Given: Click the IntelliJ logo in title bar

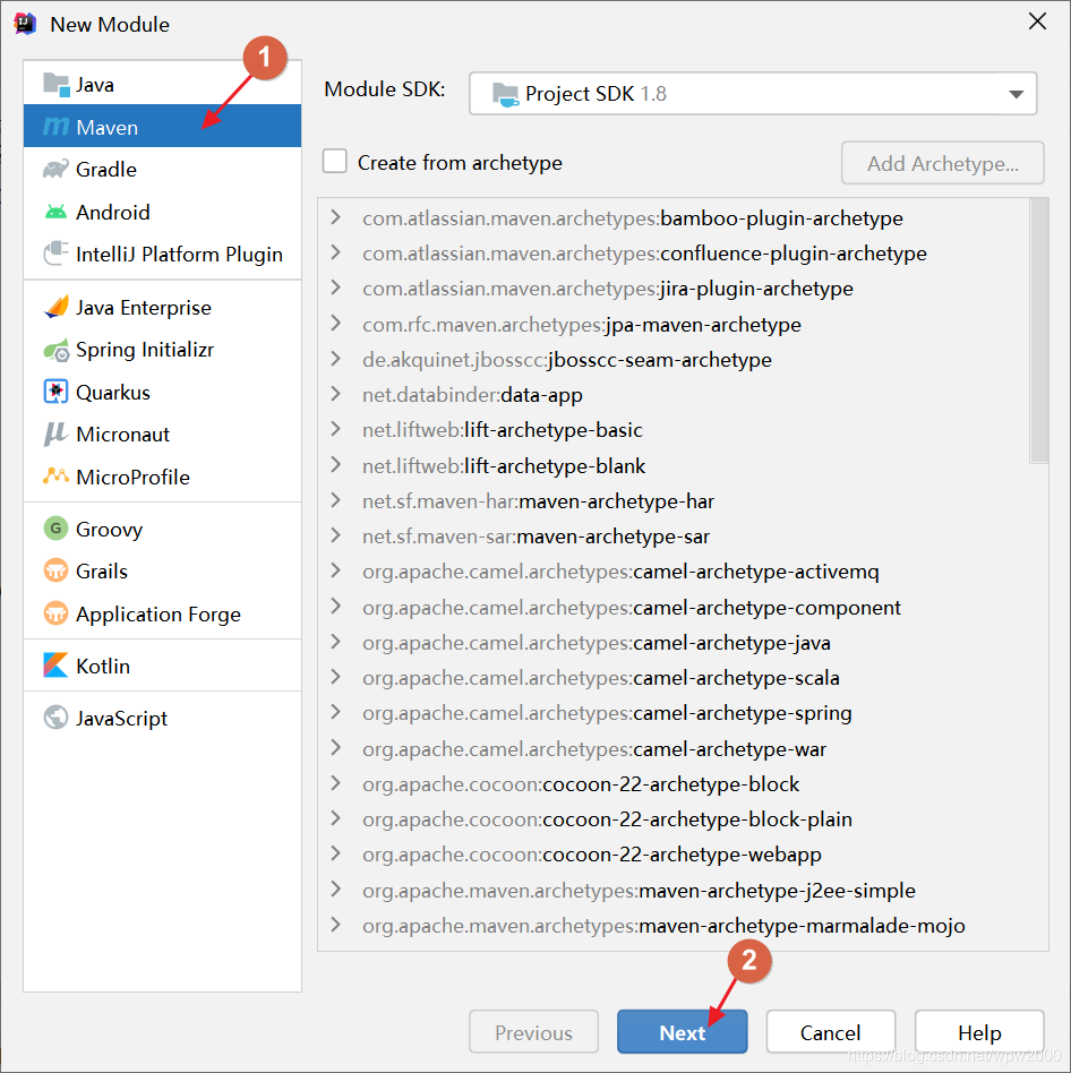Looking at the screenshot, I should tap(25, 23).
